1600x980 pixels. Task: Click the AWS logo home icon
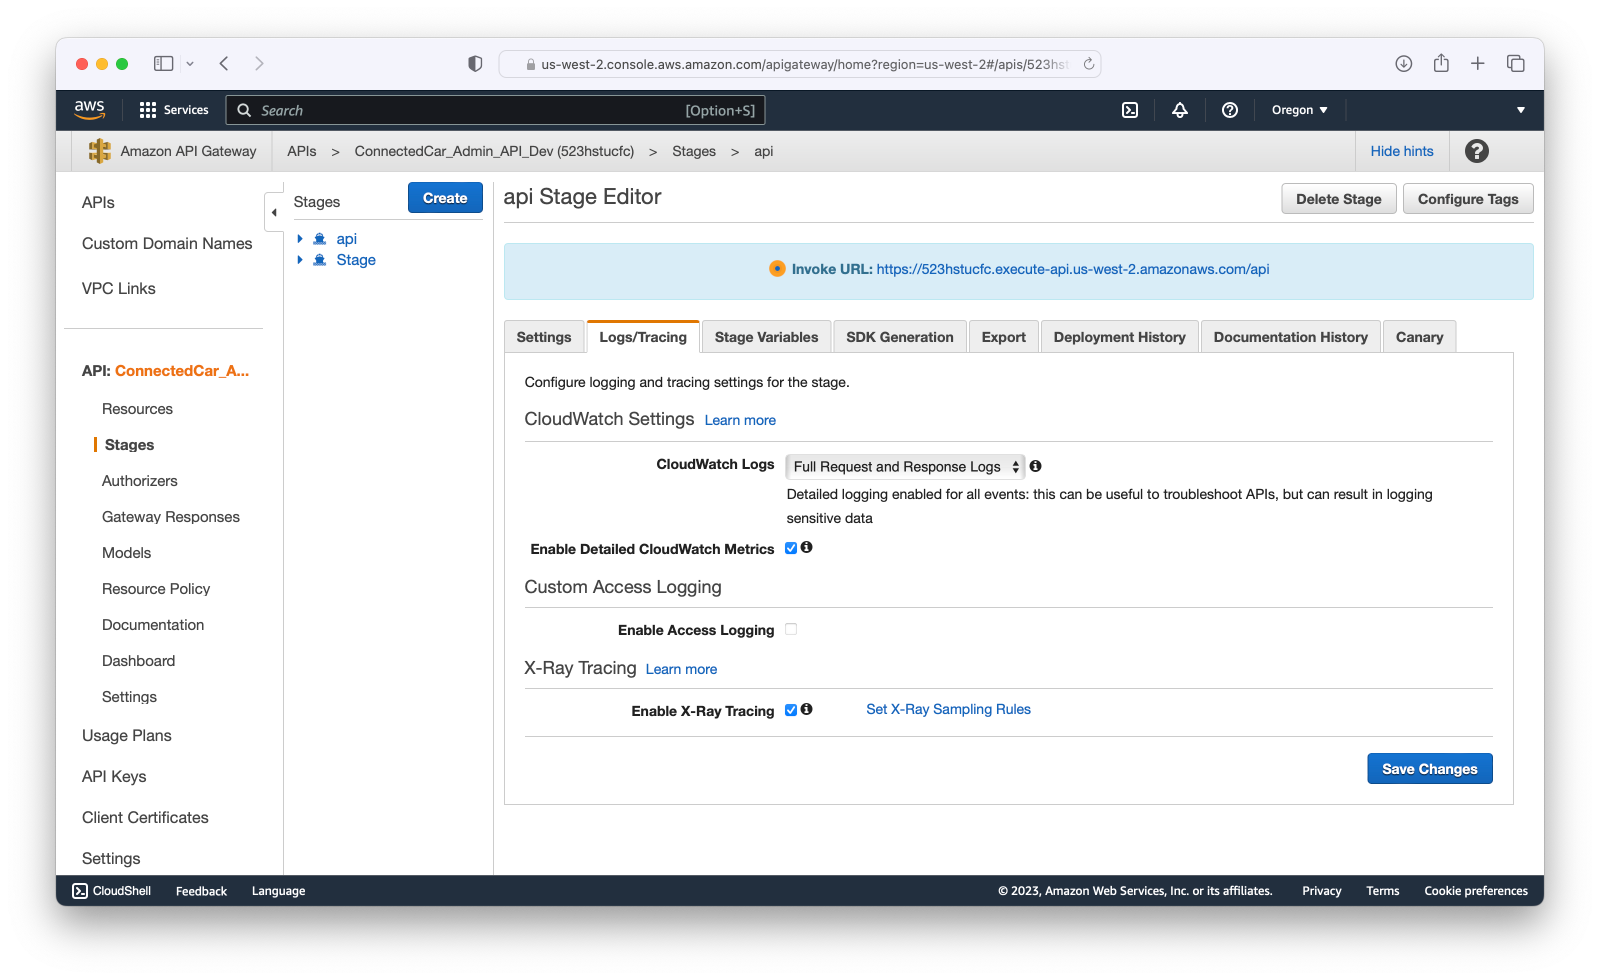tap(89, 109)
